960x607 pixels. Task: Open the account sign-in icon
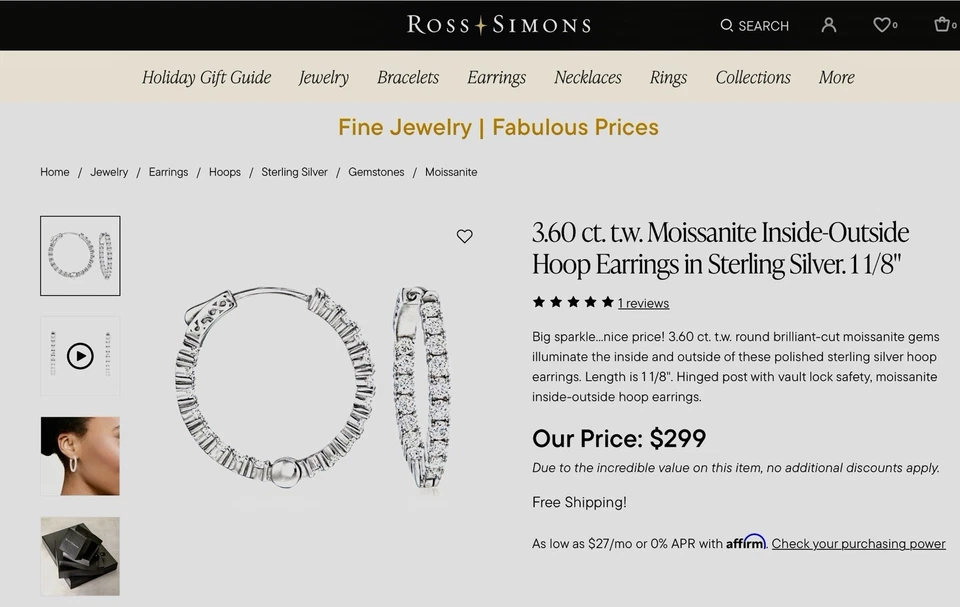[x=828, y=25]
